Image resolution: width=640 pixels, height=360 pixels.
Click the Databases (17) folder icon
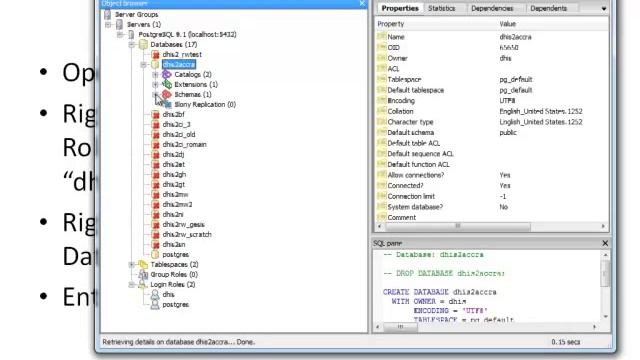[143, 44]
